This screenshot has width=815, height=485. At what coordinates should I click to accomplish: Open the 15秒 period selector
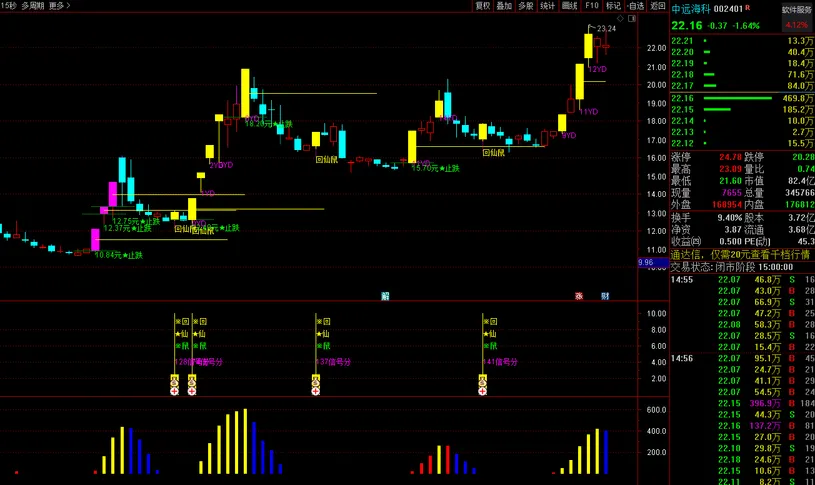[9, 6]
